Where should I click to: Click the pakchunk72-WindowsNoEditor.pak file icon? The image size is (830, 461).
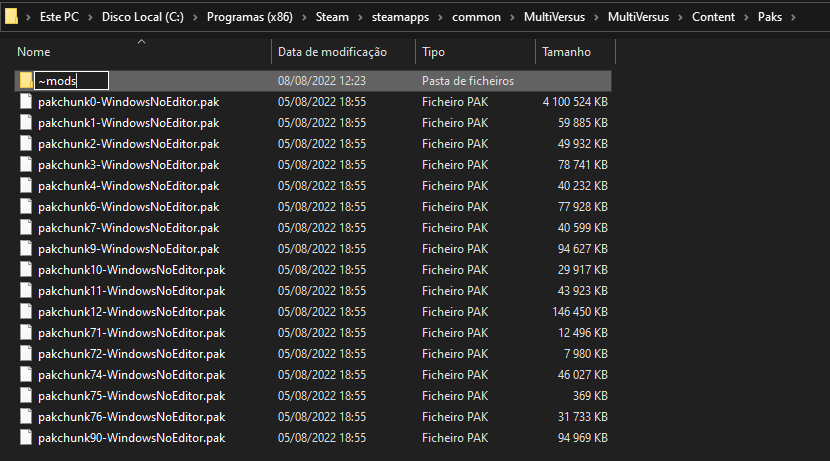tap(26, 354)
